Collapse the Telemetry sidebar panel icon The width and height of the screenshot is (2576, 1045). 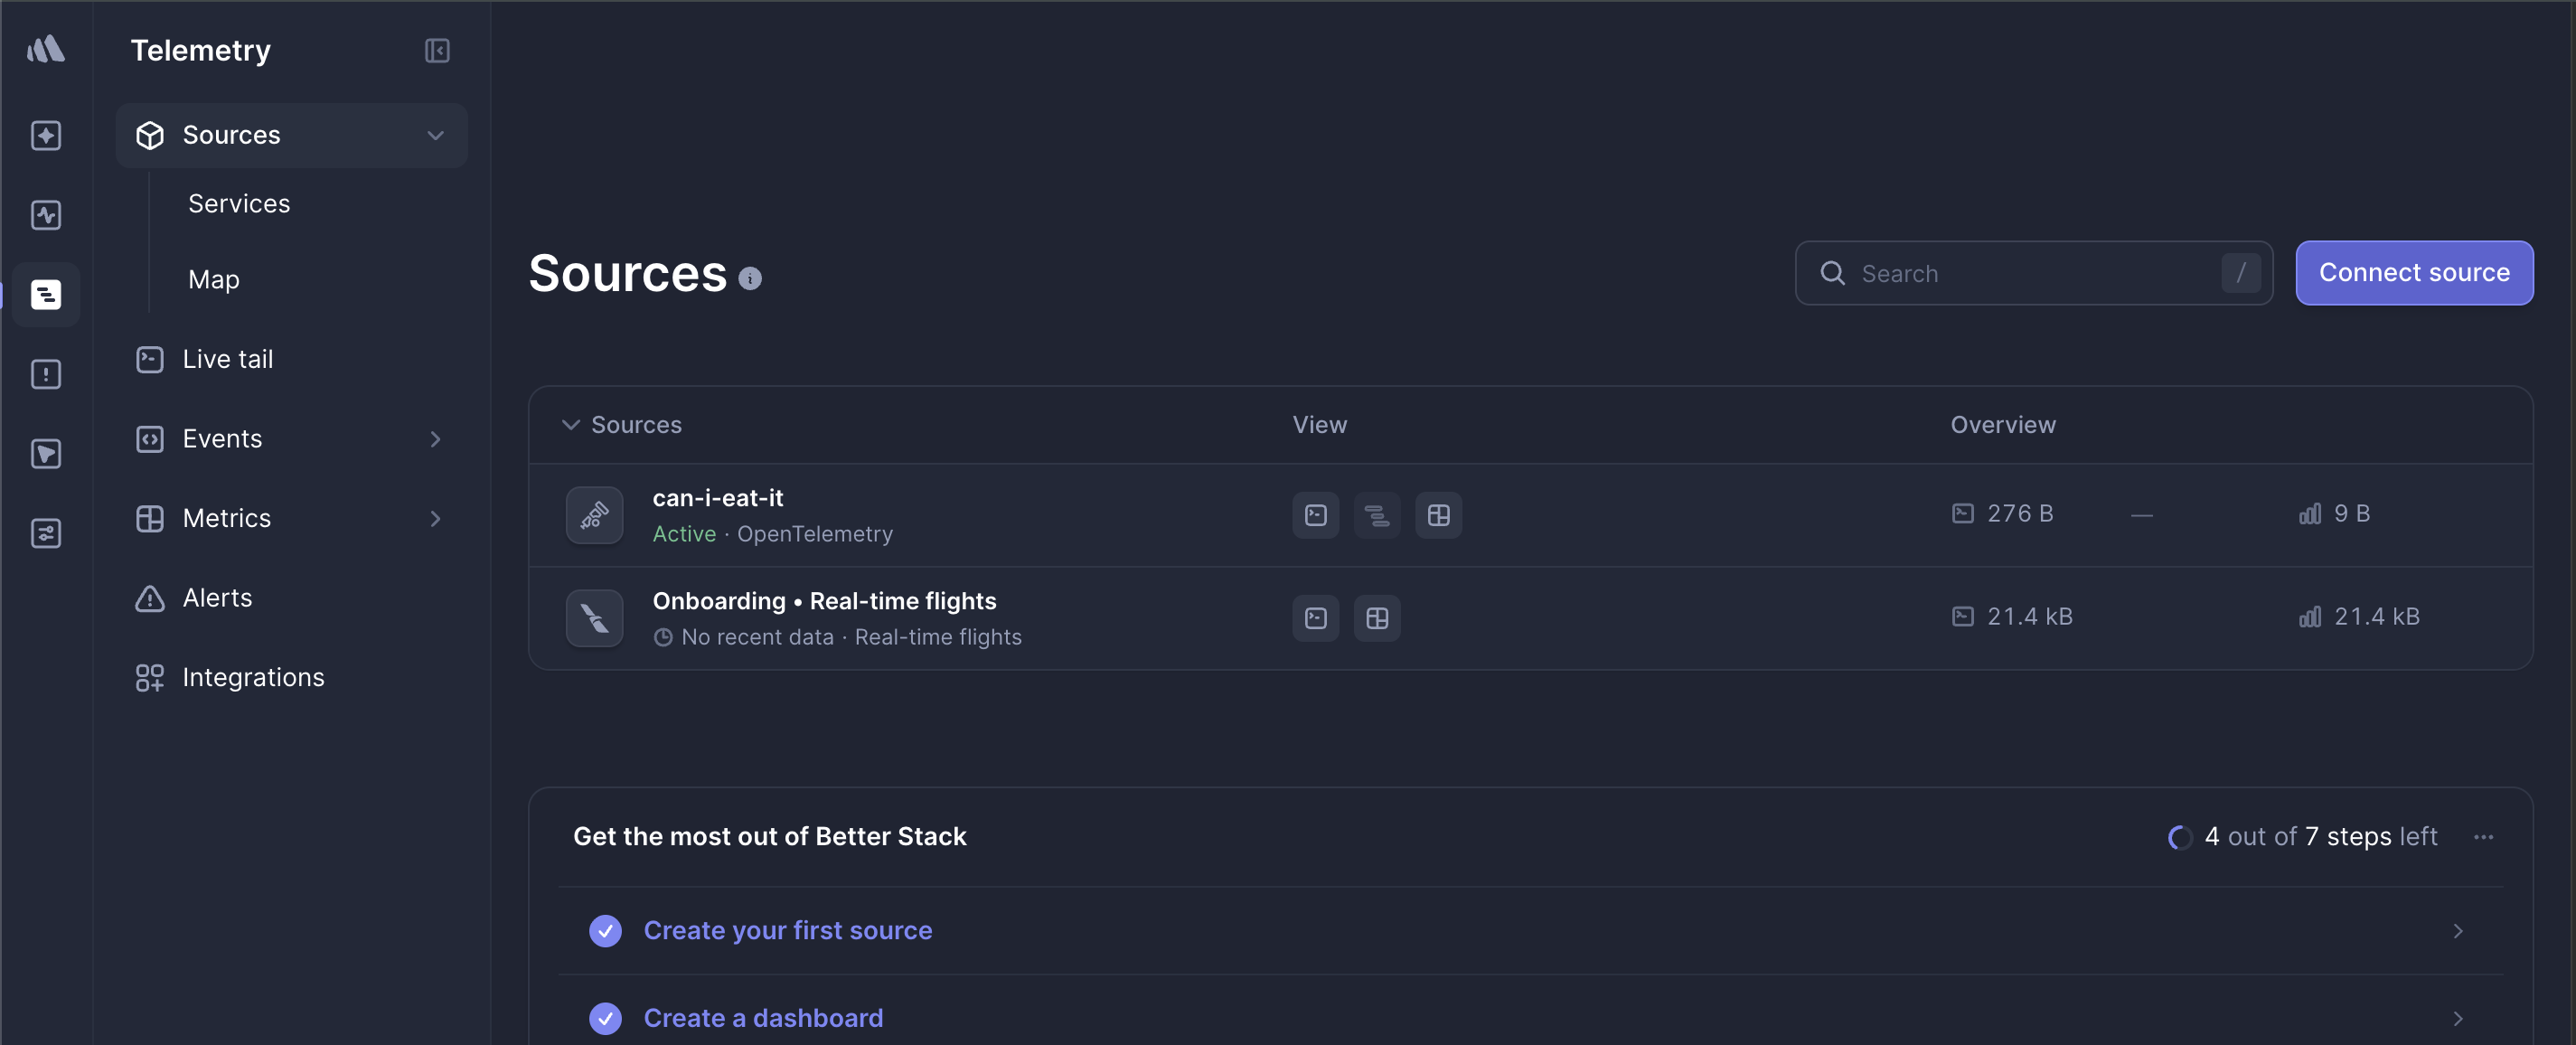coord(437,50)
